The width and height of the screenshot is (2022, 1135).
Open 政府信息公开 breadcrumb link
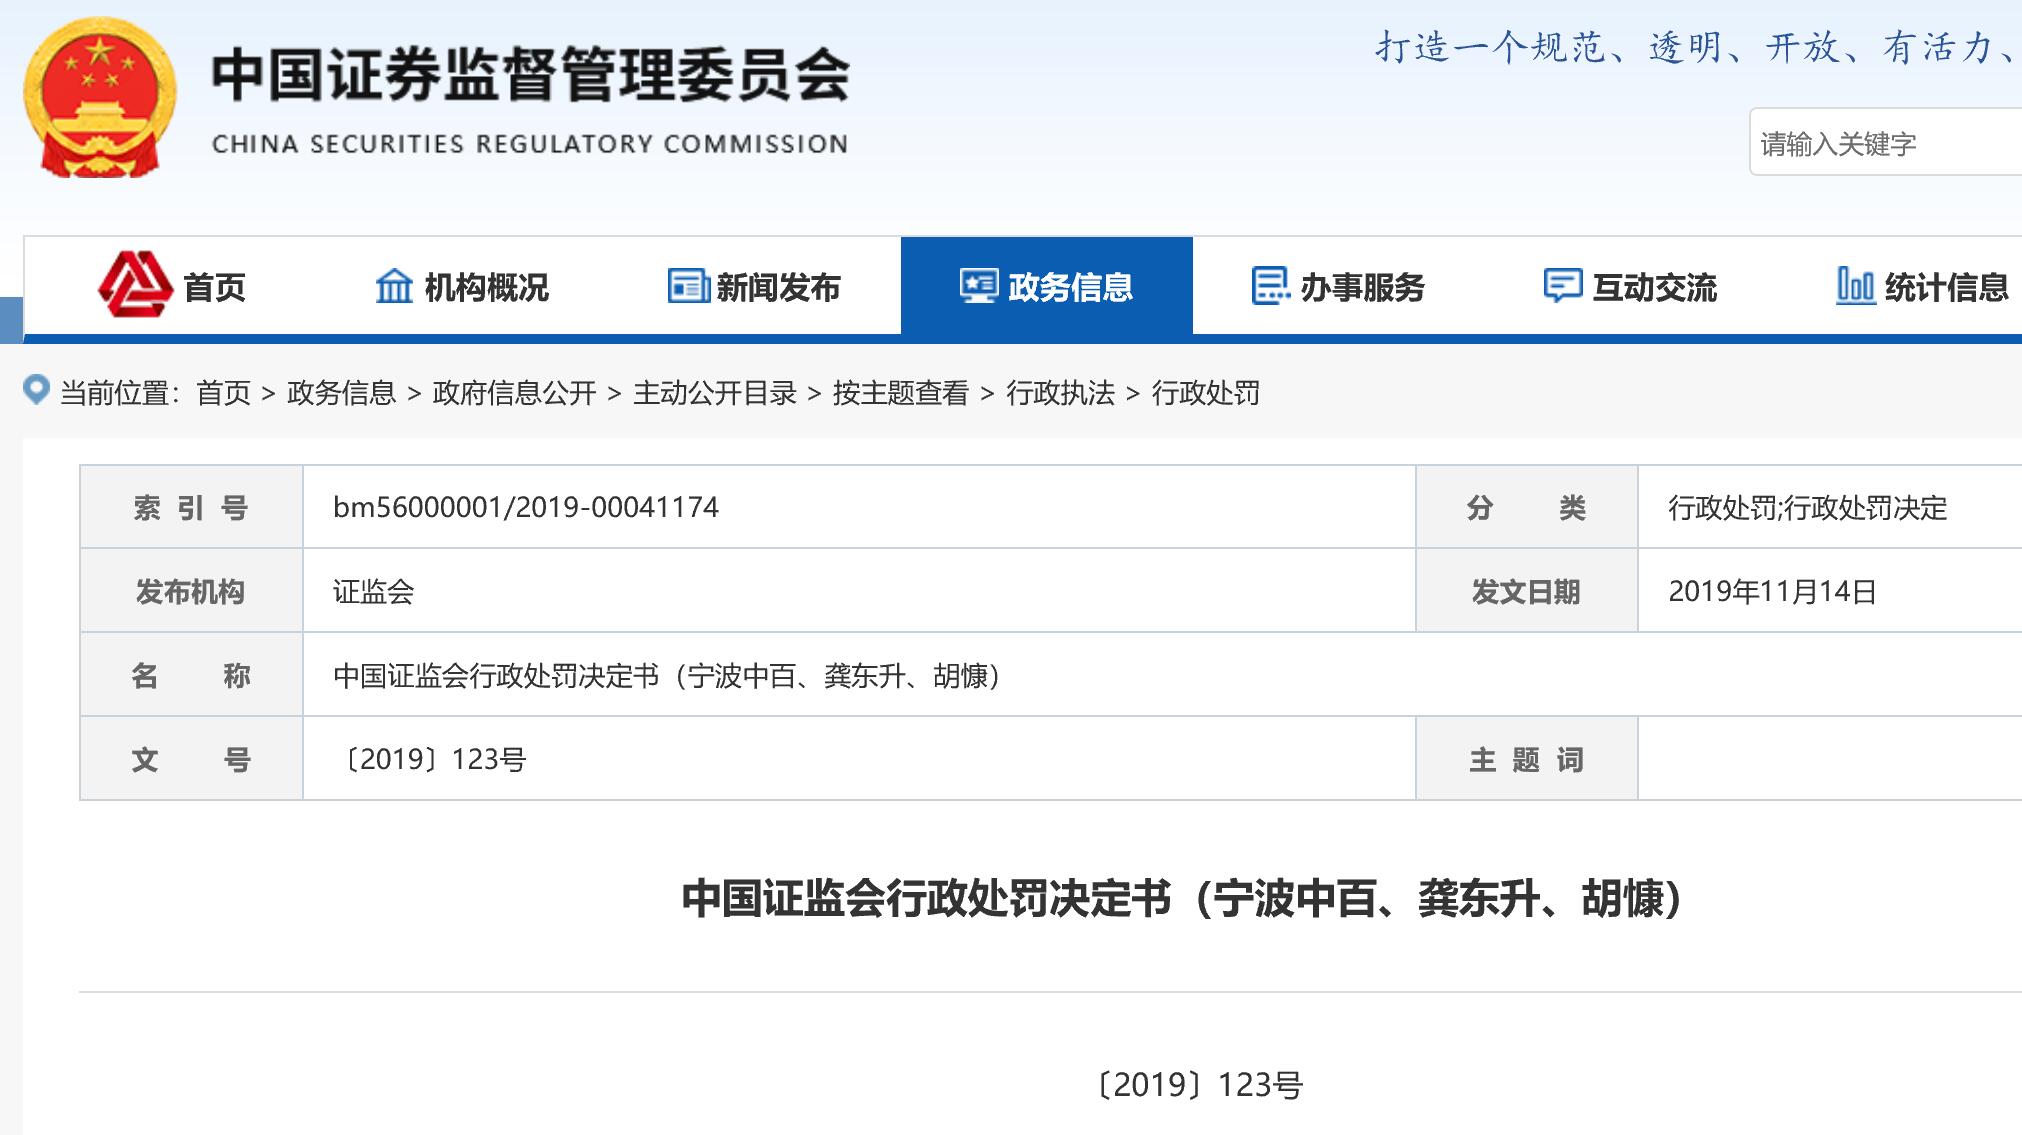[514, 393]
